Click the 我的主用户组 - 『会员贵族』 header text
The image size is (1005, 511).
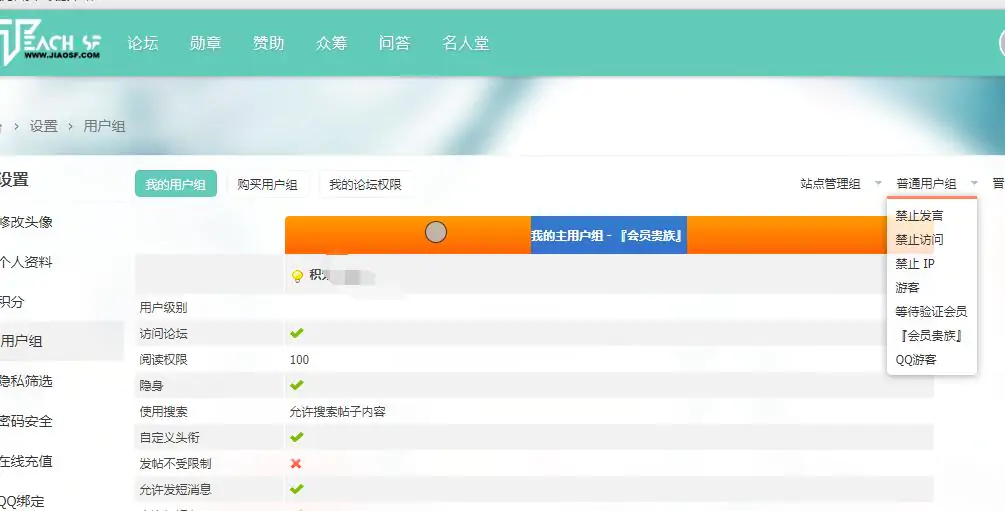pyautogui.click(x=606, y=235)
